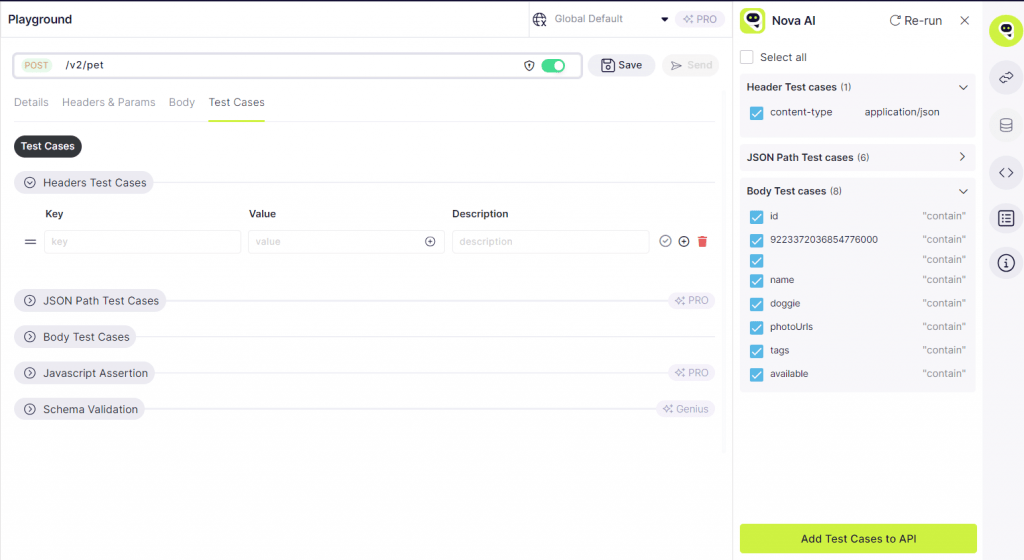
Task: Open the Nova AI robot icon in sidebar
Action: pyautogui.click(x=1005, y=32)
